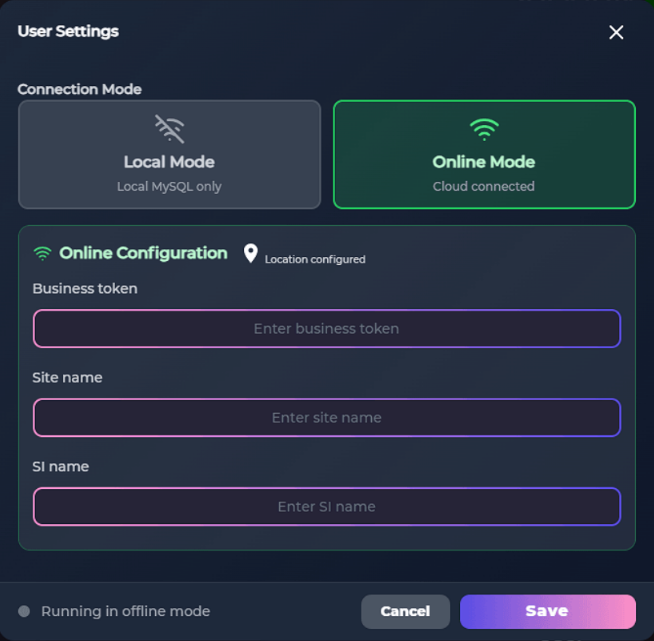Save the user settings
Image resolution: width=654 pixels, height=641 pixels.
click(547, 611)
